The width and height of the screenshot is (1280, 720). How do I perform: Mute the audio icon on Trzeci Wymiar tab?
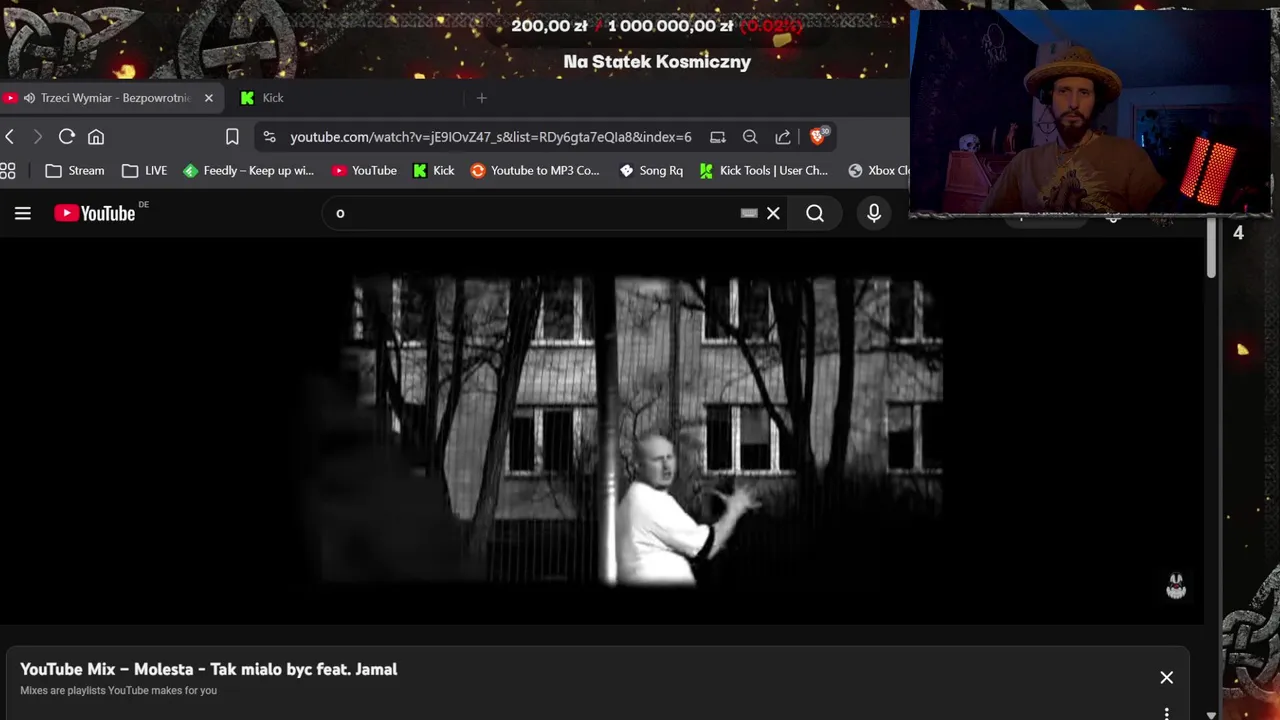tap(30, 98)
